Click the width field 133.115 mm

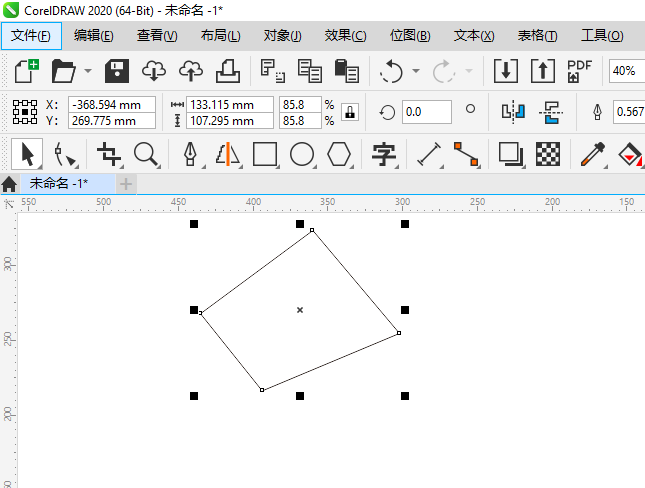[230, 105]
